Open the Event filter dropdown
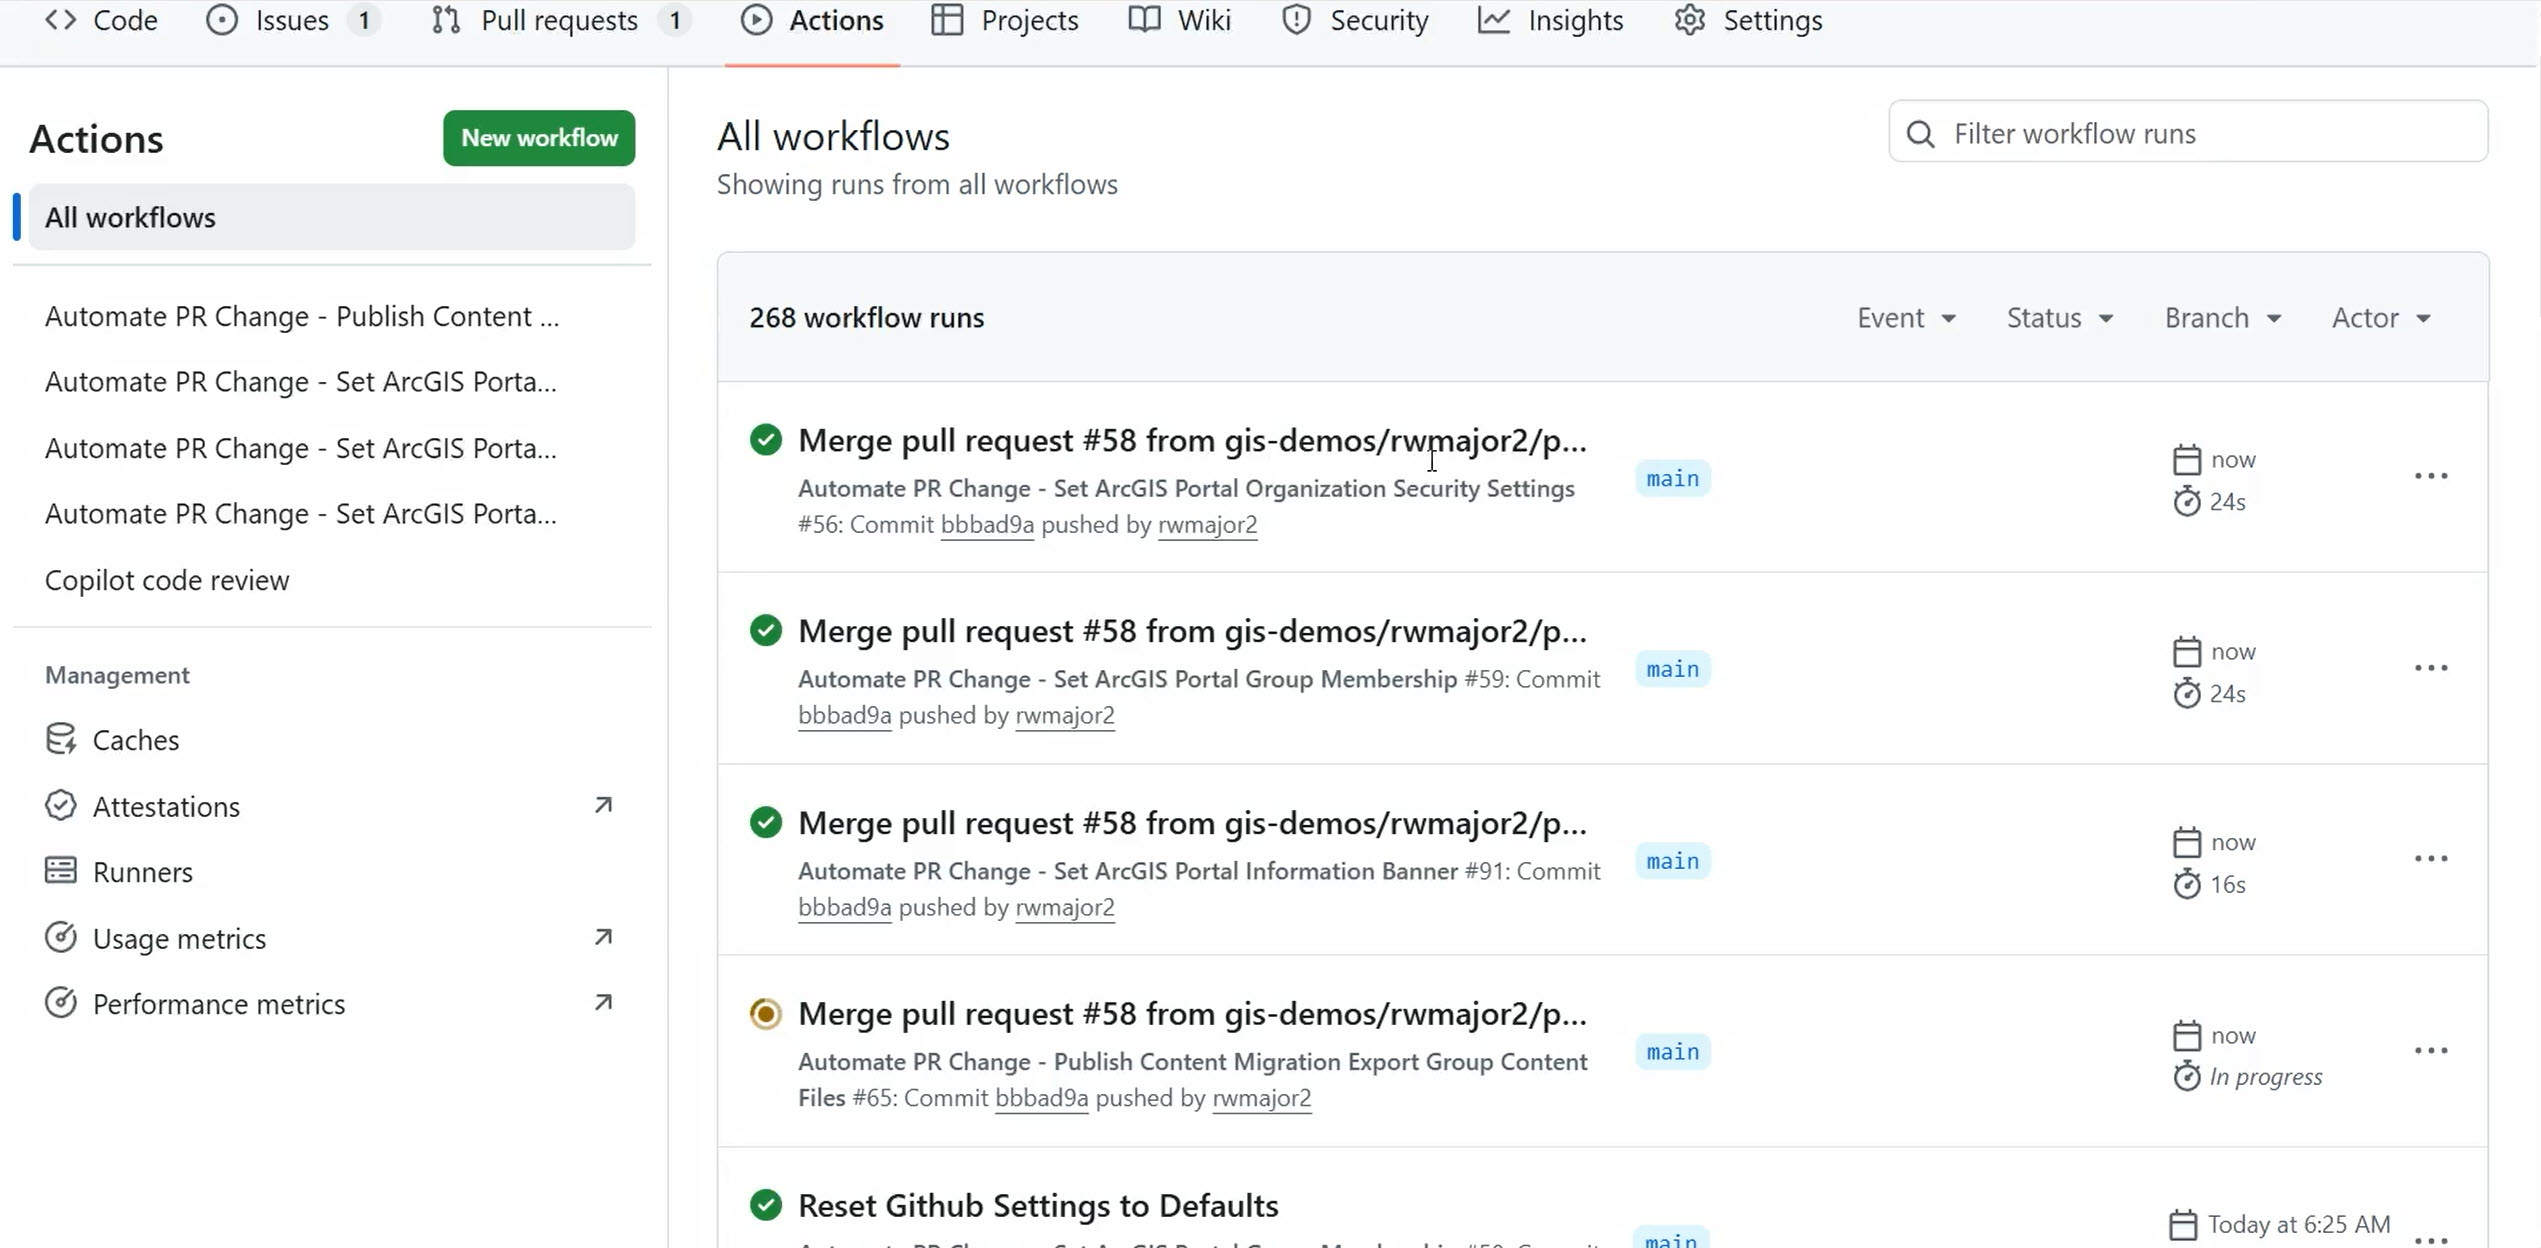2541x1248 pixels. point(1905,317)
